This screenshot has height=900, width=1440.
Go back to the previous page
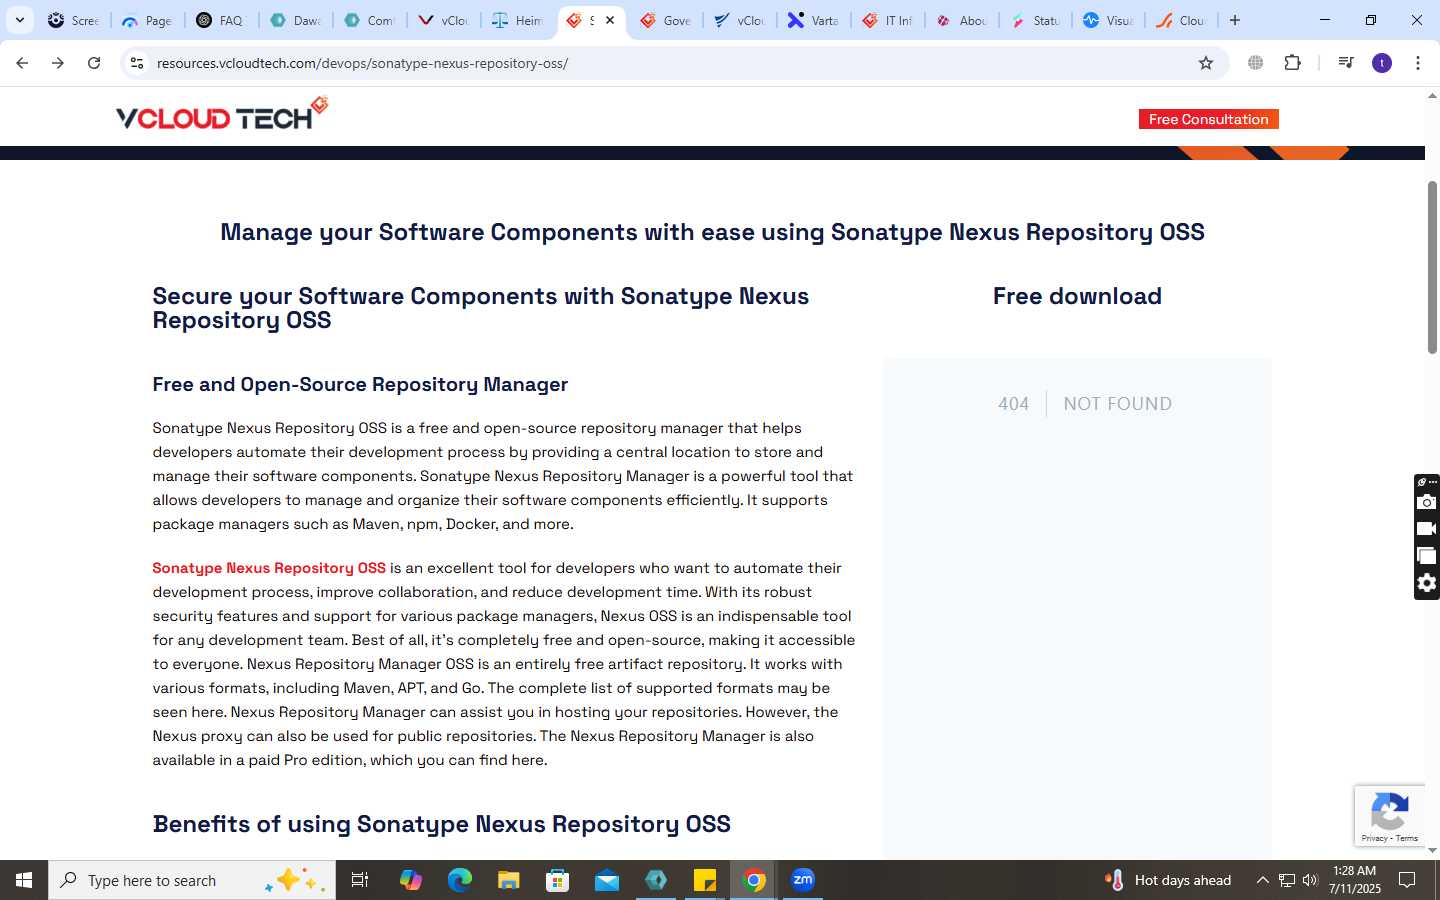22,63
